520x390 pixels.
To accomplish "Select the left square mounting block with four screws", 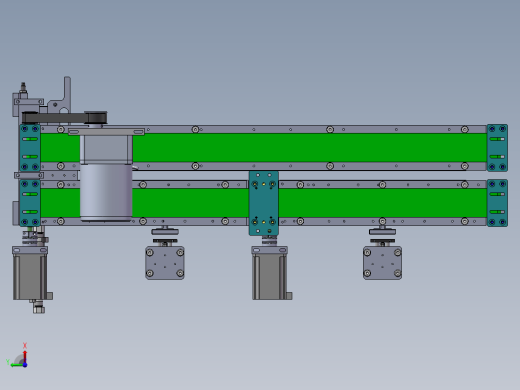I will (x=165, y=263).
